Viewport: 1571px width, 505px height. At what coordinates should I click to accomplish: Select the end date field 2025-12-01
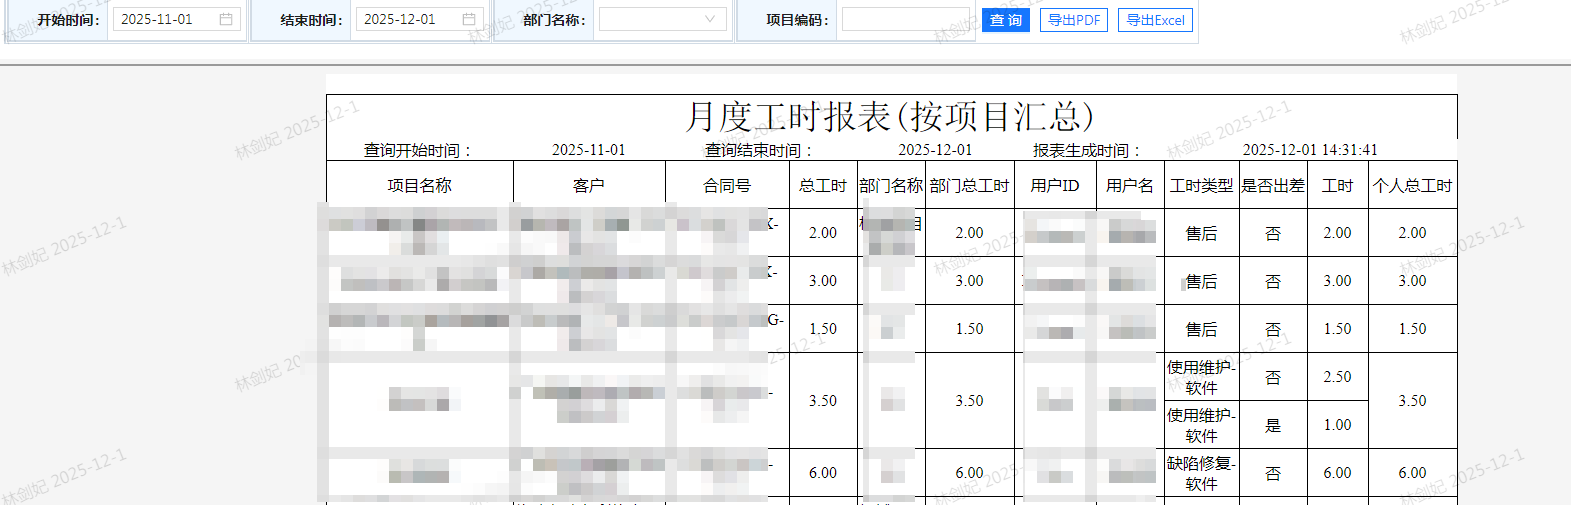(x=420, y=19)
